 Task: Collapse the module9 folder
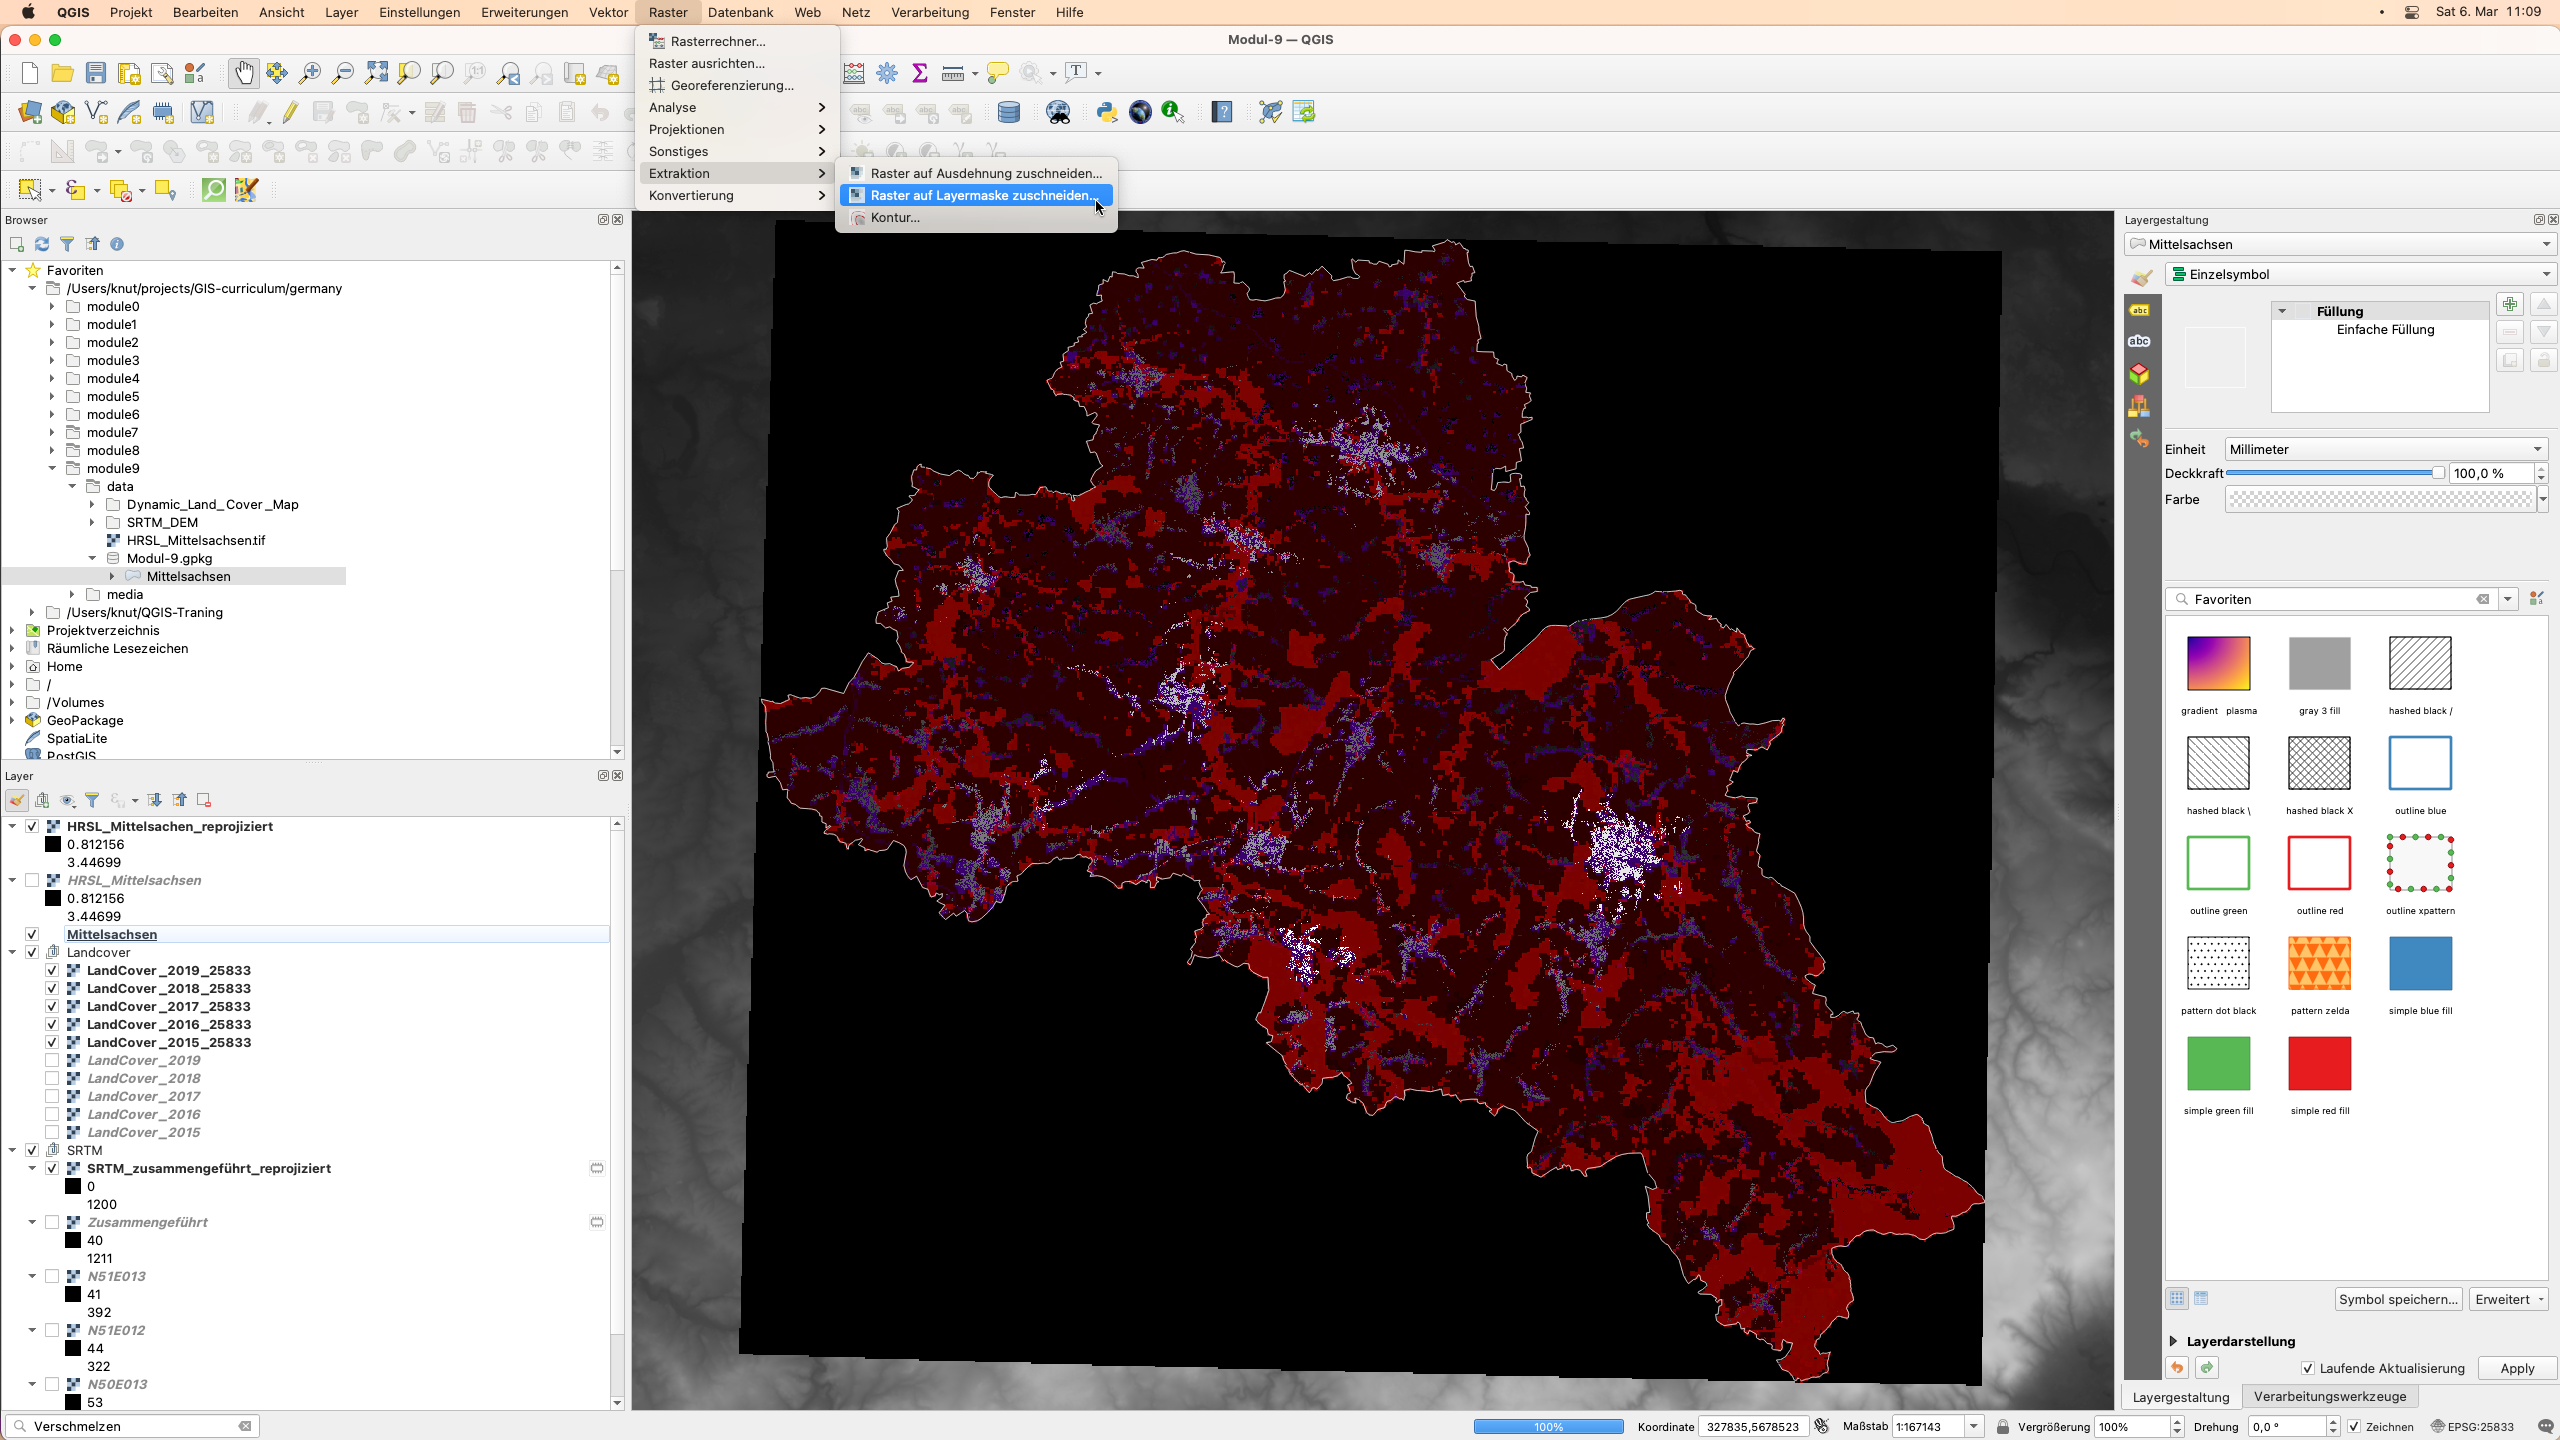[52, 469]
